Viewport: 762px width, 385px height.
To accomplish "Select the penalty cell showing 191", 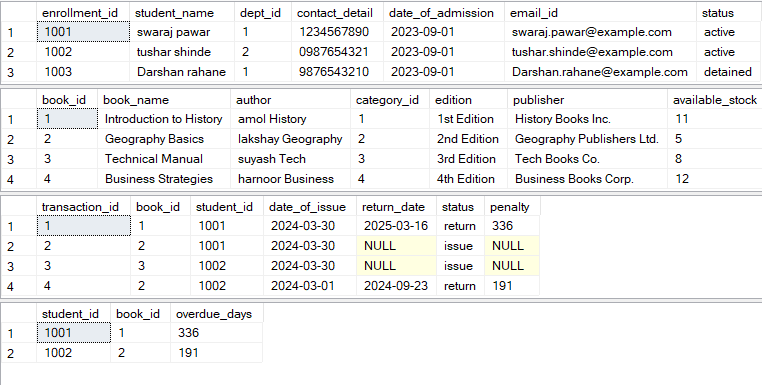I will 512,286.
